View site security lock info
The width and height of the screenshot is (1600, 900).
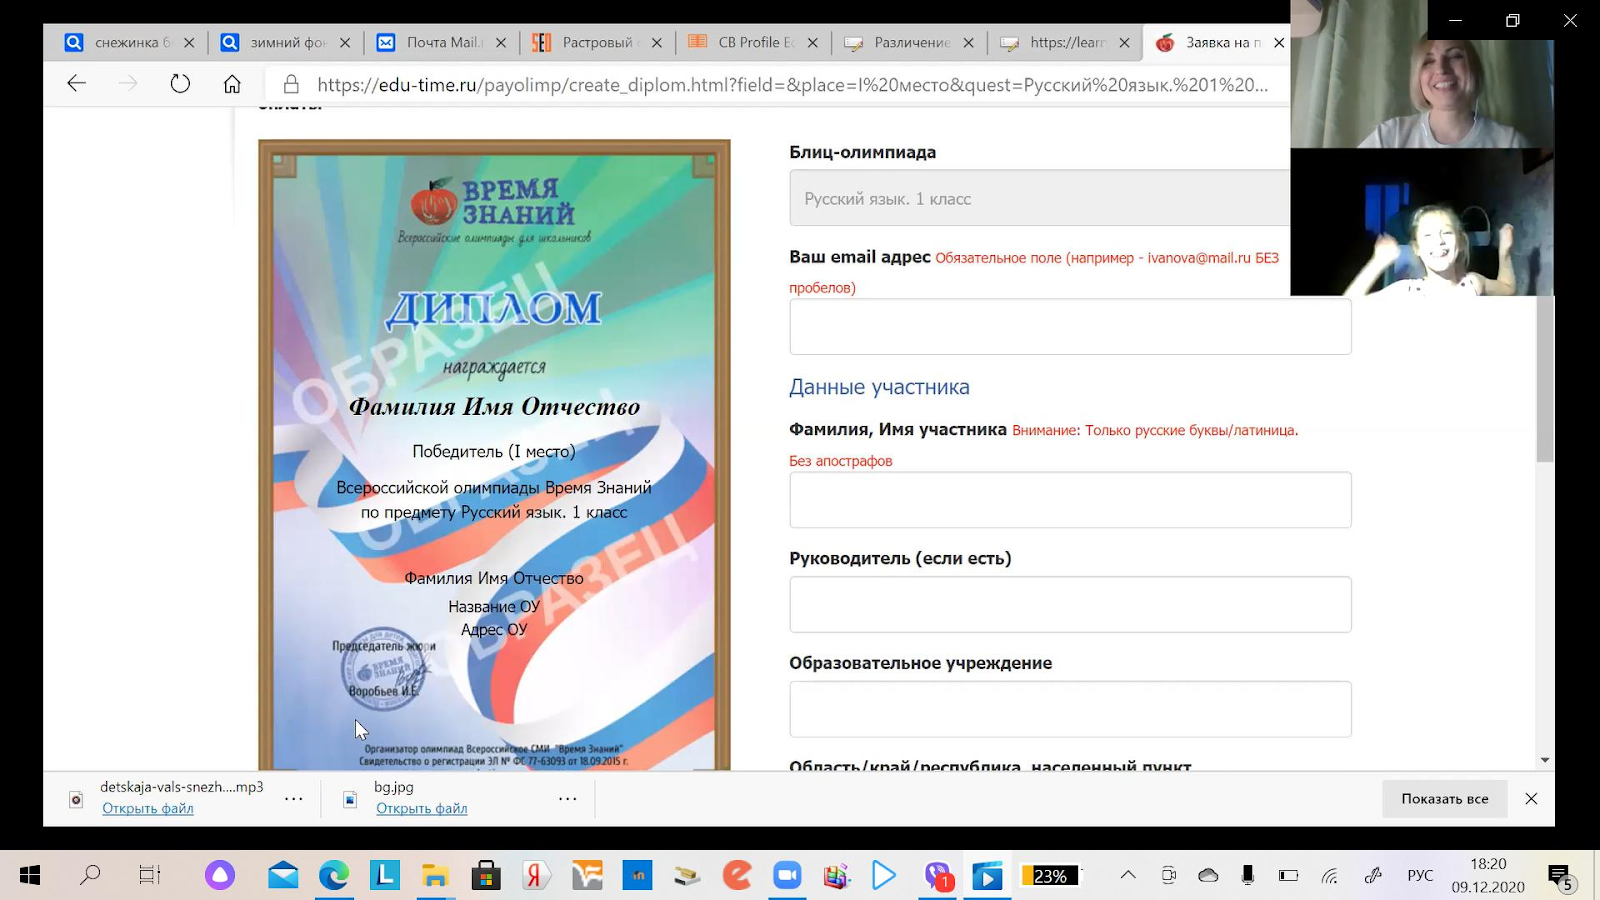coord(291,84)
